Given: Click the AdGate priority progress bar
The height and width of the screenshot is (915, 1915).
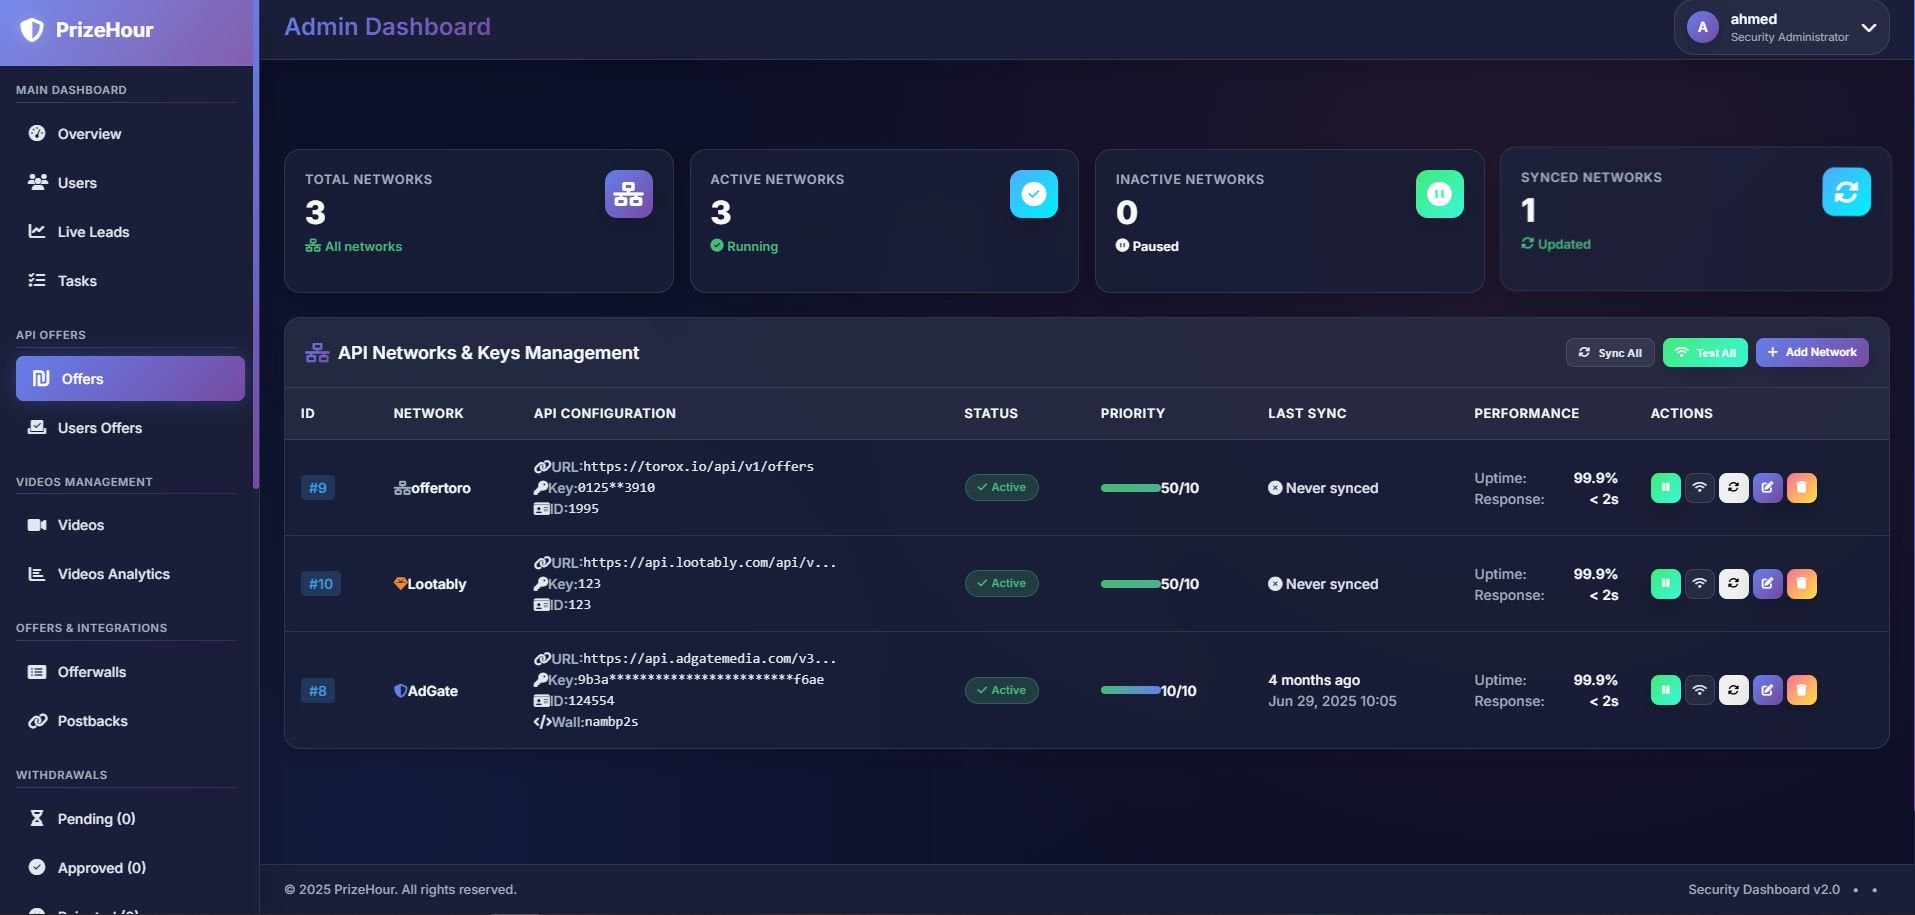Looking at the screenshot, I should tap(1130, 690).
